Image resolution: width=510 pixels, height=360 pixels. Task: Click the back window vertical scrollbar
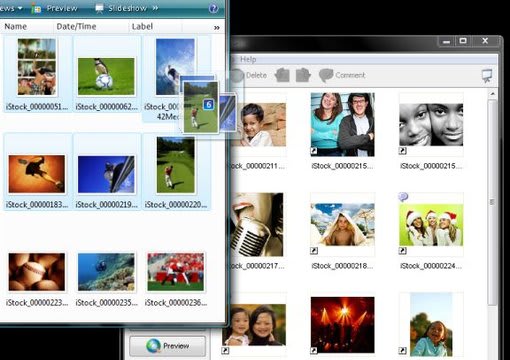492,202
